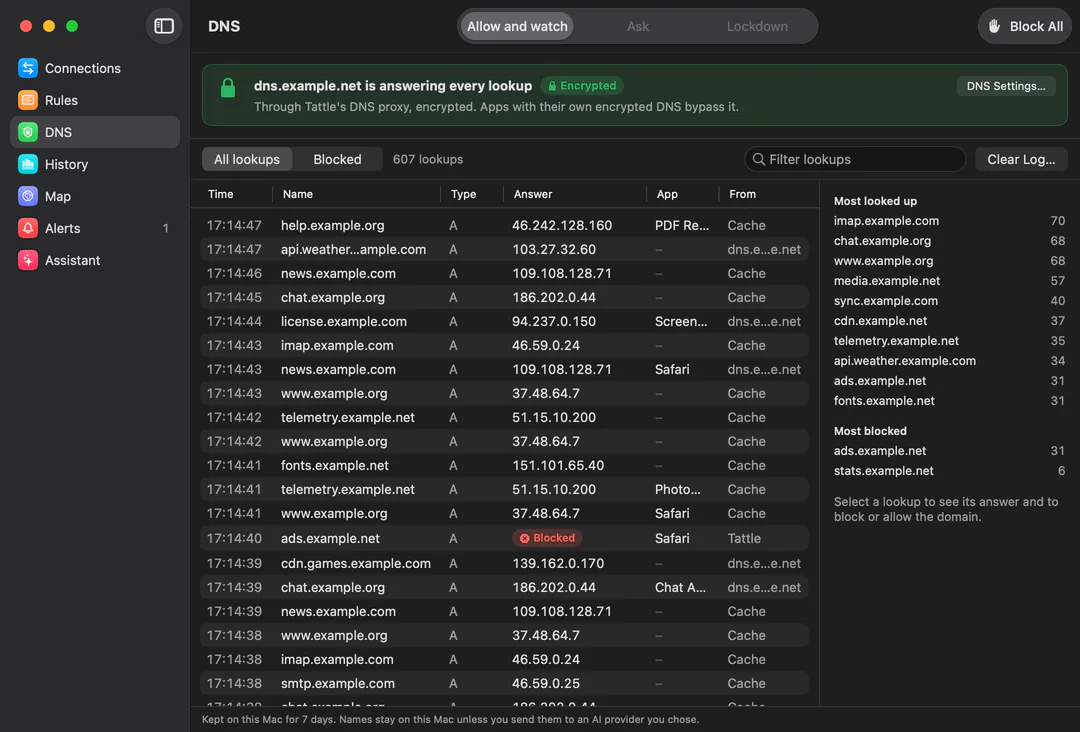The width and height of the screenshot is (1080, 732).
Task: Click answer 94.237.0.150
Action: (x=554, y=322)
